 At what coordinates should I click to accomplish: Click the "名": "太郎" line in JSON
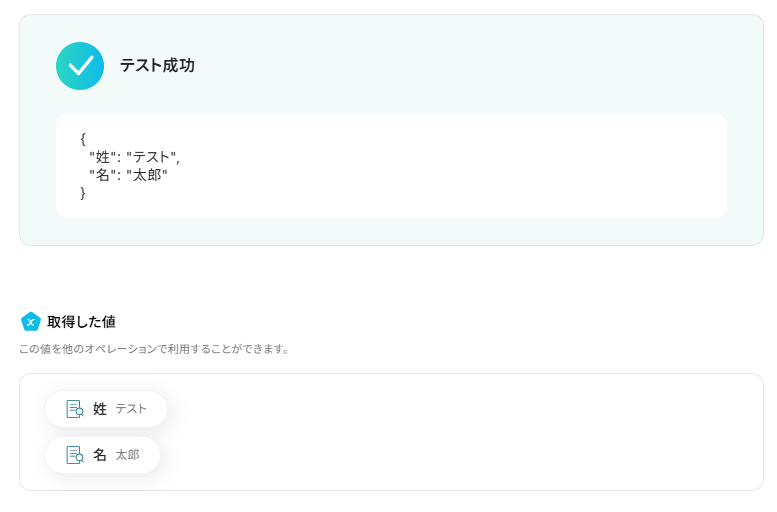128,175
